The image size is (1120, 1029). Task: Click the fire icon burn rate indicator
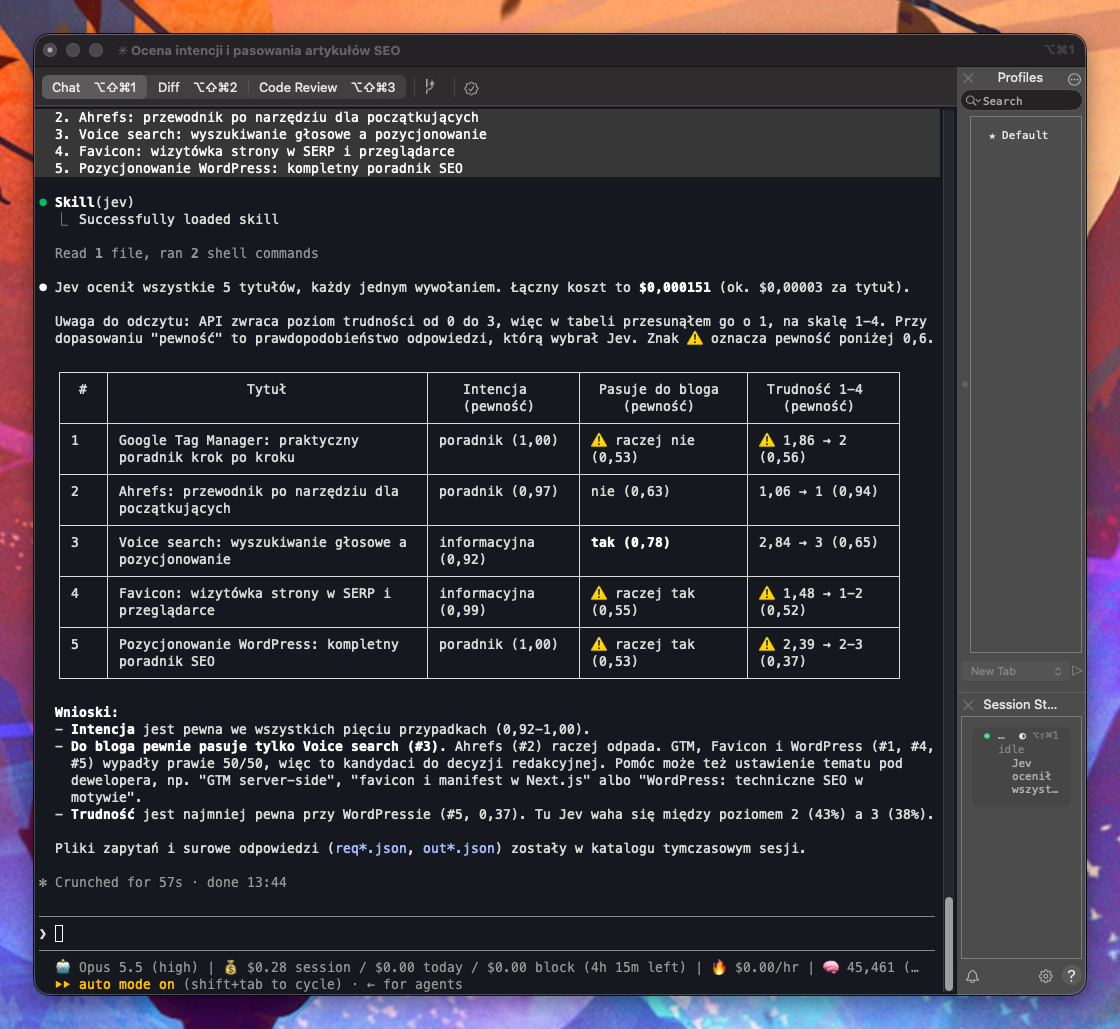tap(719, 967)
